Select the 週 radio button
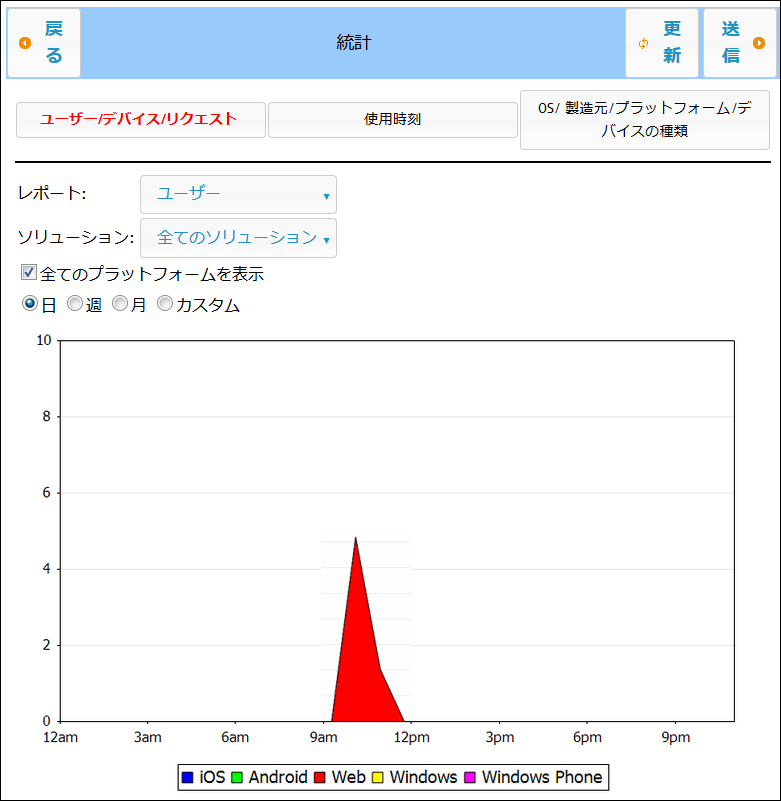The image size is (781, 801). [x=75, y=303]
